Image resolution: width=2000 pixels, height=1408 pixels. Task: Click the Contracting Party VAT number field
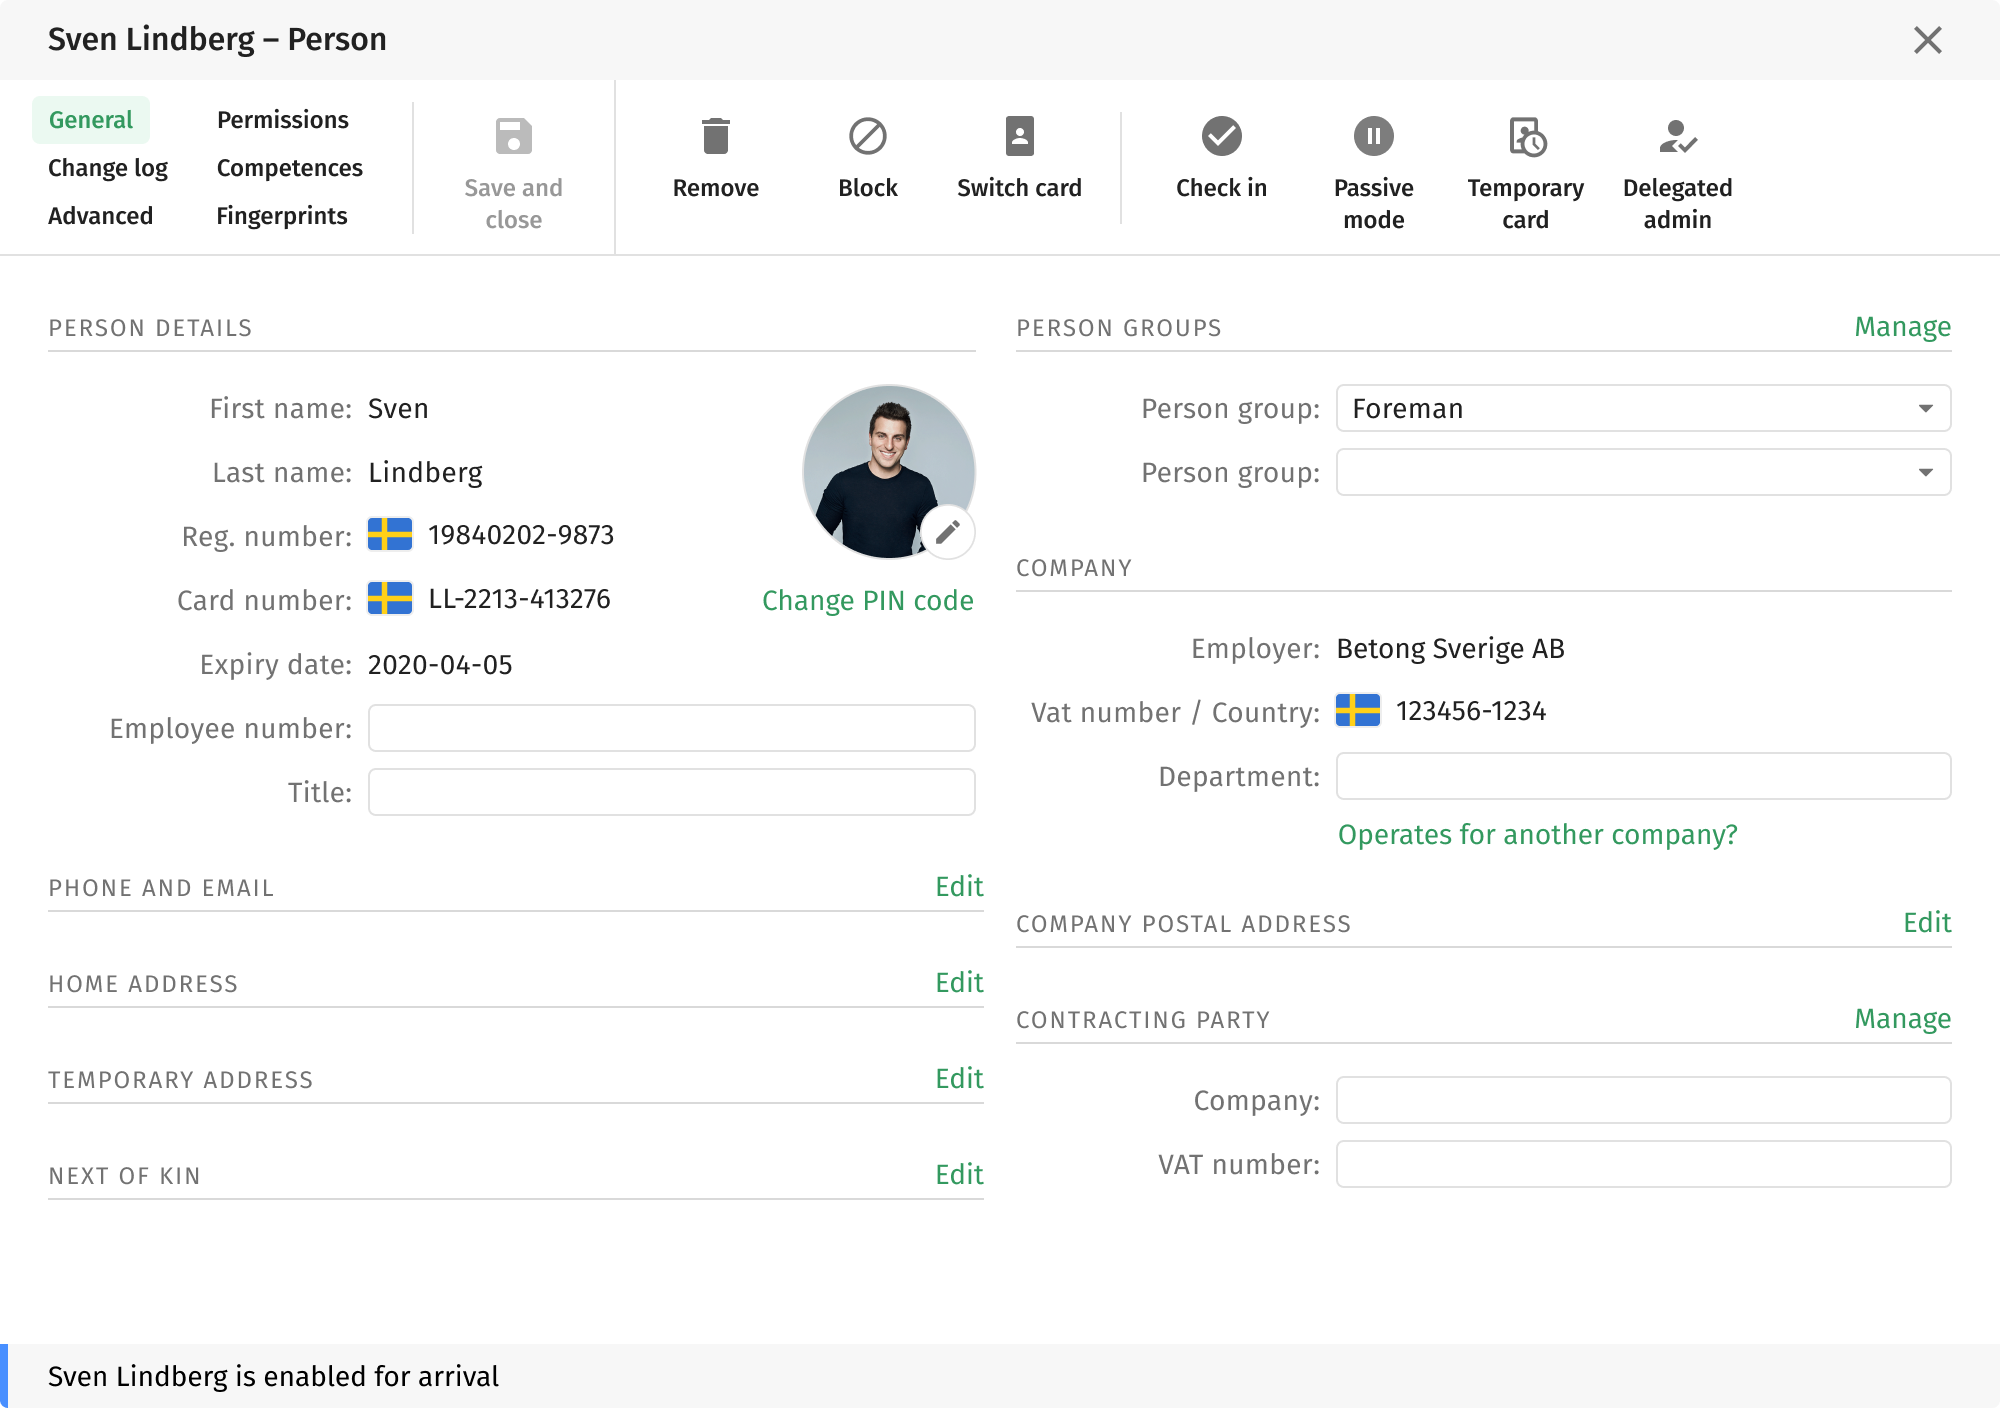(x=1643, y=1164)
